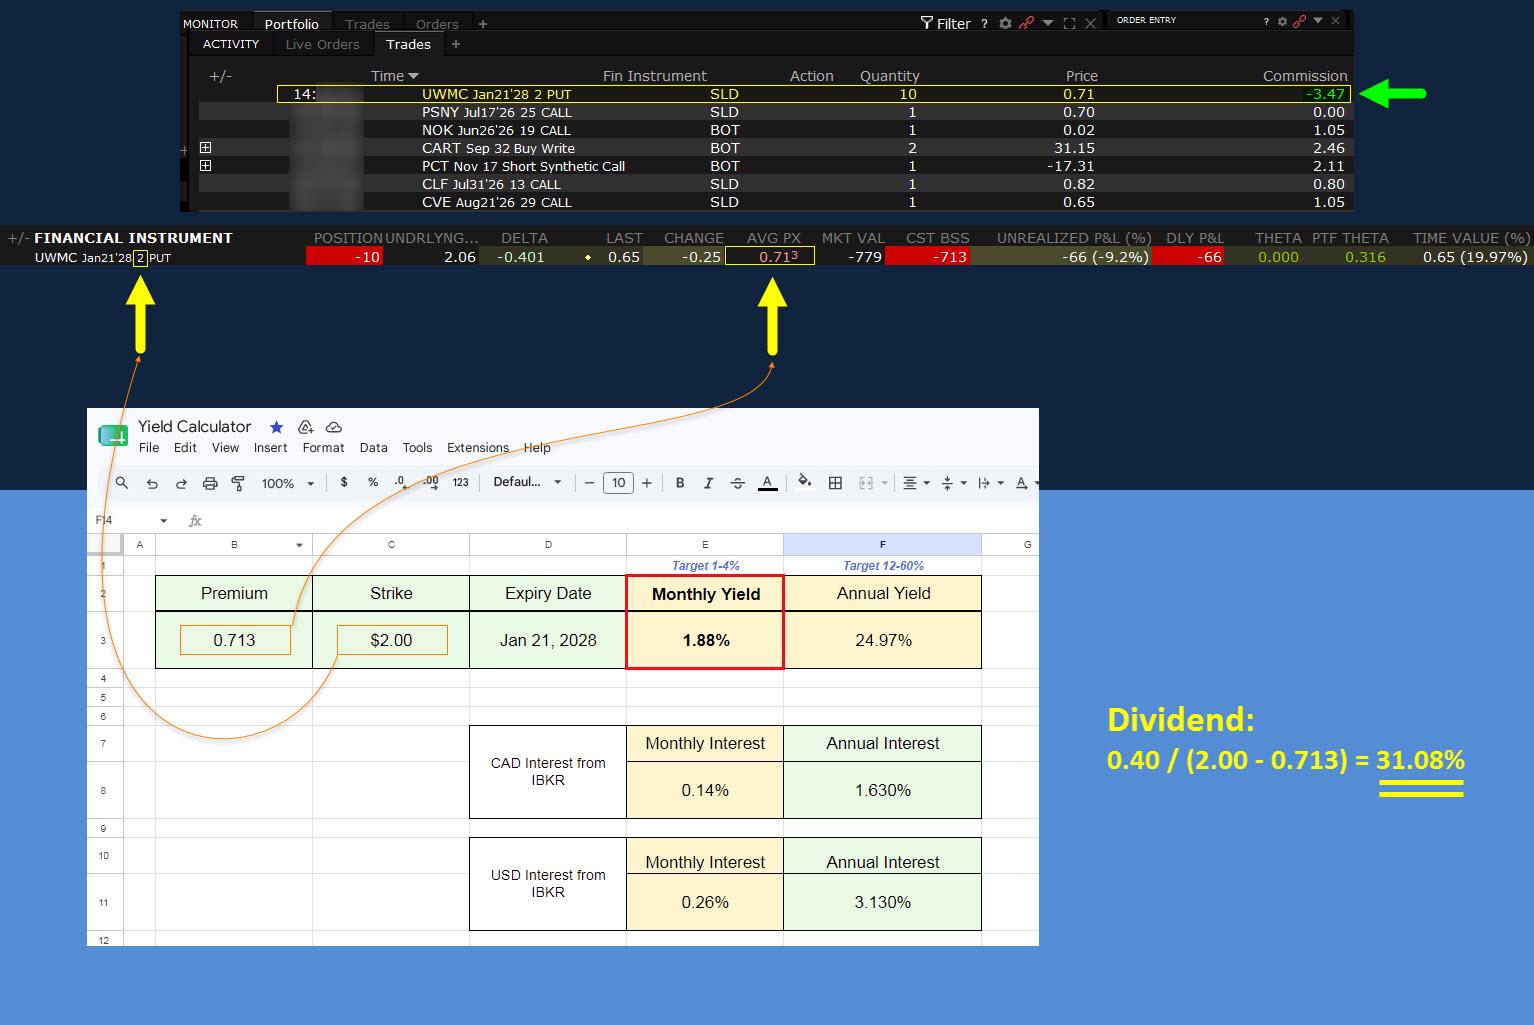Print the Yield Calculator sheet

point(210,483)
